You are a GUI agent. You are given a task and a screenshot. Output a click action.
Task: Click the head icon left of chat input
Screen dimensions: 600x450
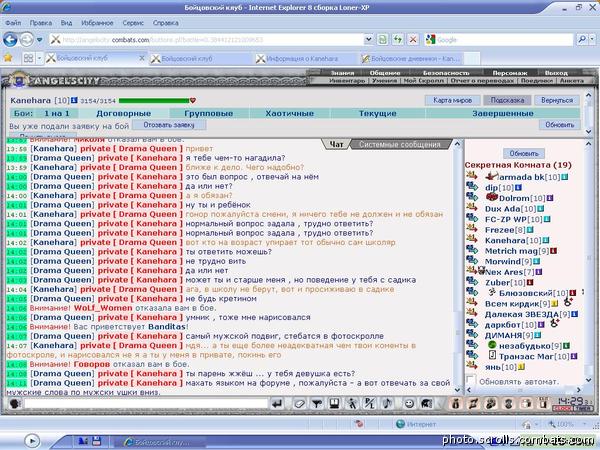click(x=15, y=403)
